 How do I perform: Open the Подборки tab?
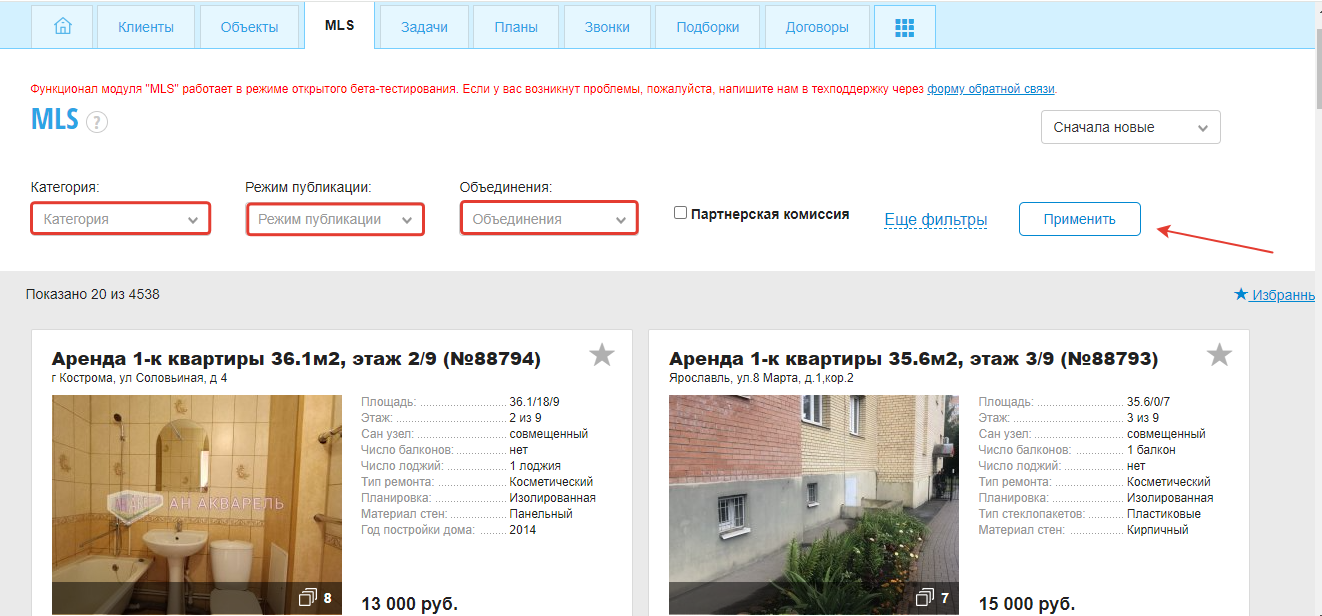[x=710, y=27]
